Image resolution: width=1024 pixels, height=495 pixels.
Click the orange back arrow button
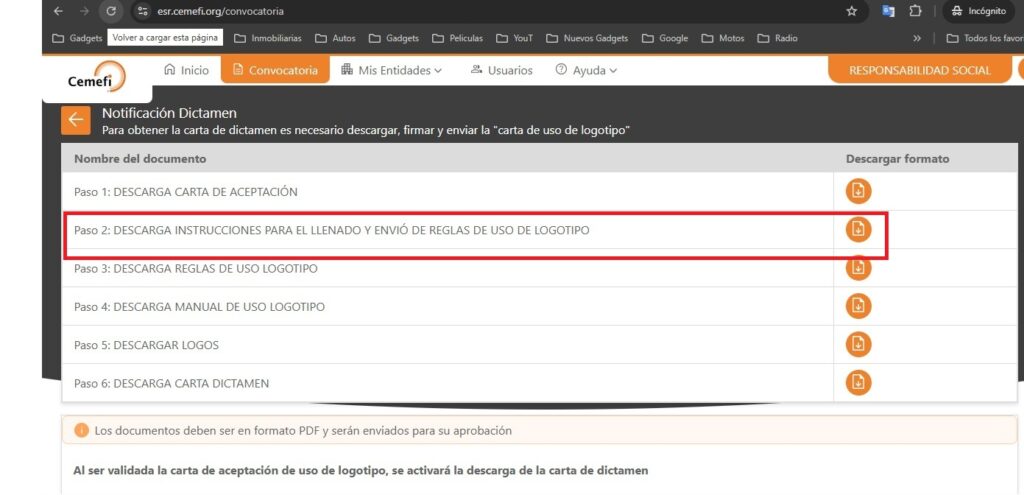click(75, 120)
